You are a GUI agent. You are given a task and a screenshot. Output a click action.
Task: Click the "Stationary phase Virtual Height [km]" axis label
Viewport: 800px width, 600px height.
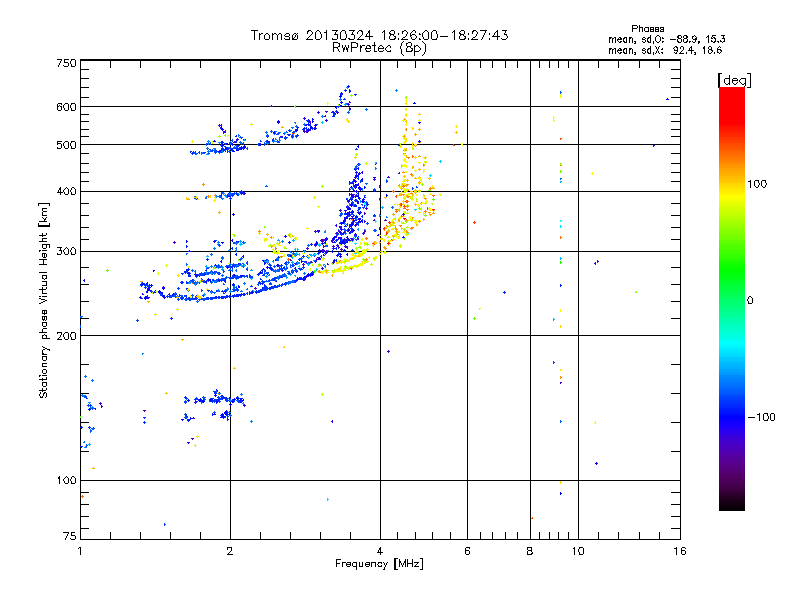(x=43, y=300)
